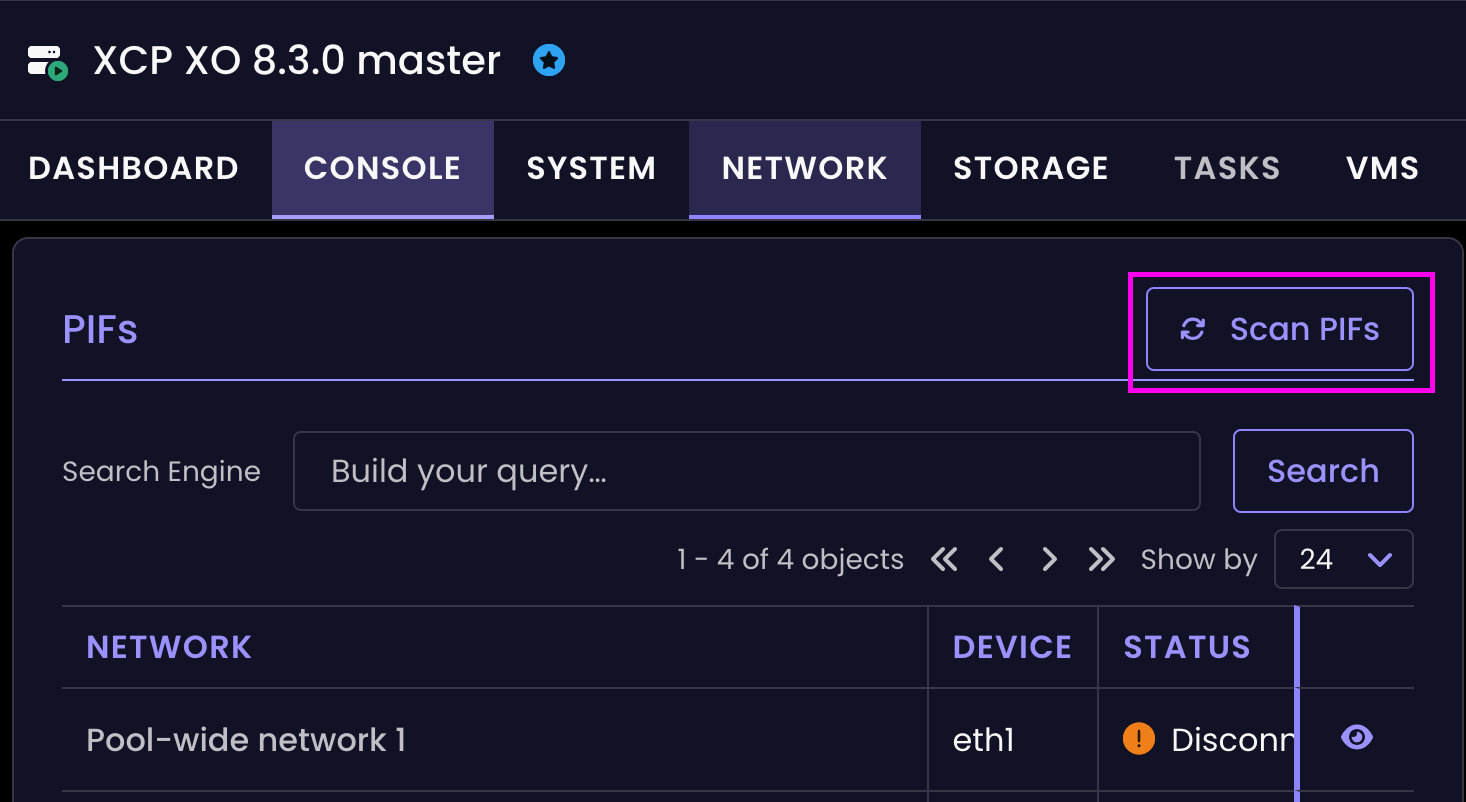1466x802 pixels.
Task: Jump to last page of results
Action: point(1101,559)
